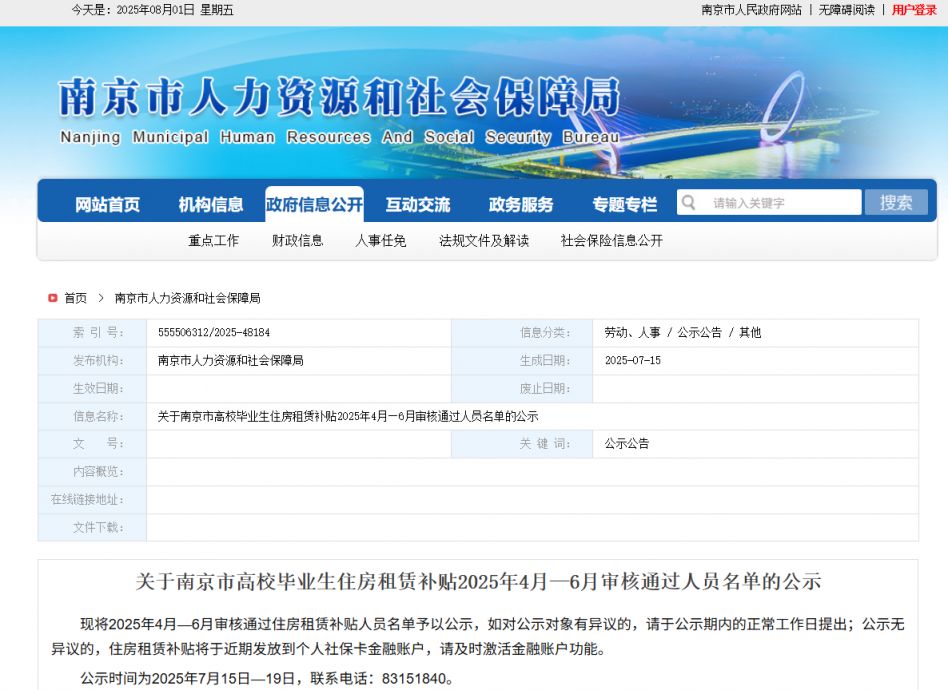Click the 索引号 label cell

point(92,333)
